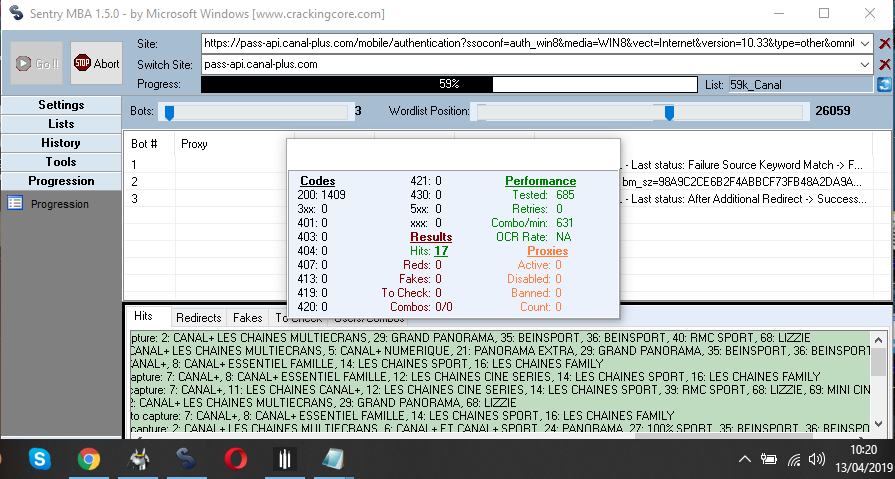This screenshot has width=895, height=479.
Task: Click the STOP Abort button
Action: click(96, 63)
